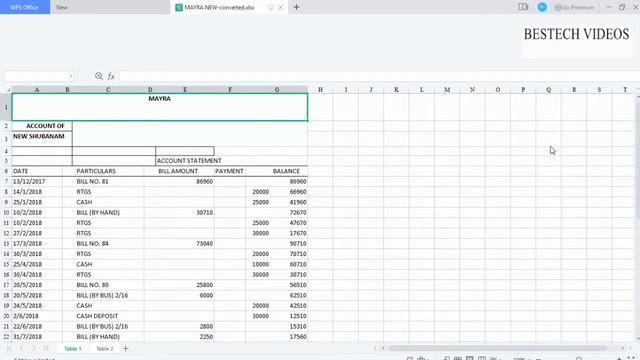640x360 pixels.
Task: Select column A header
Action: (37, 90)
